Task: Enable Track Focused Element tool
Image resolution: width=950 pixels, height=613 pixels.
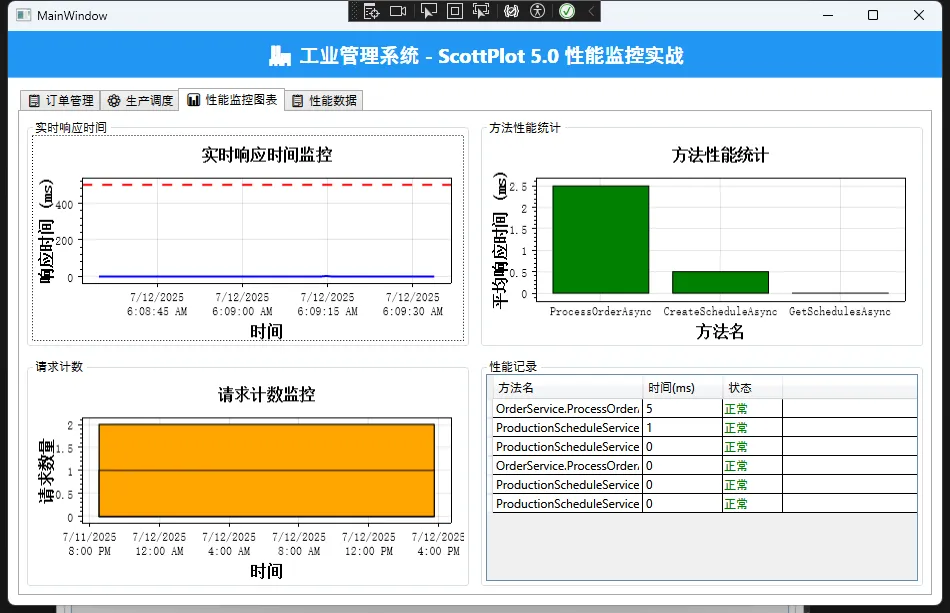Action: pos(481,12)
